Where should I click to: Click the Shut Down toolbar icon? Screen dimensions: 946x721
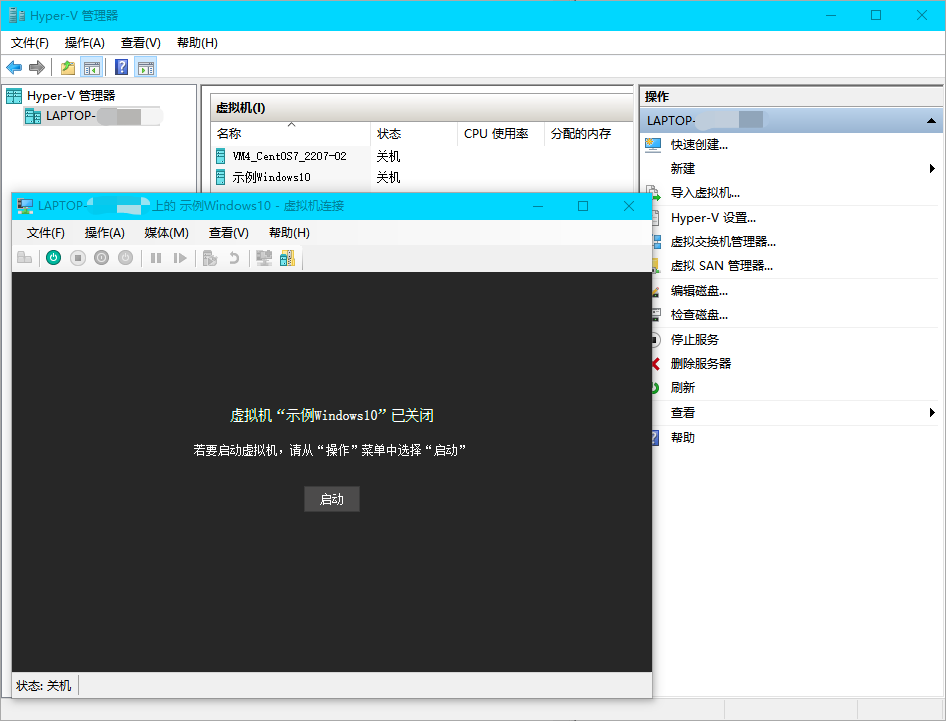pyautogui.click(x=101, y=258)
